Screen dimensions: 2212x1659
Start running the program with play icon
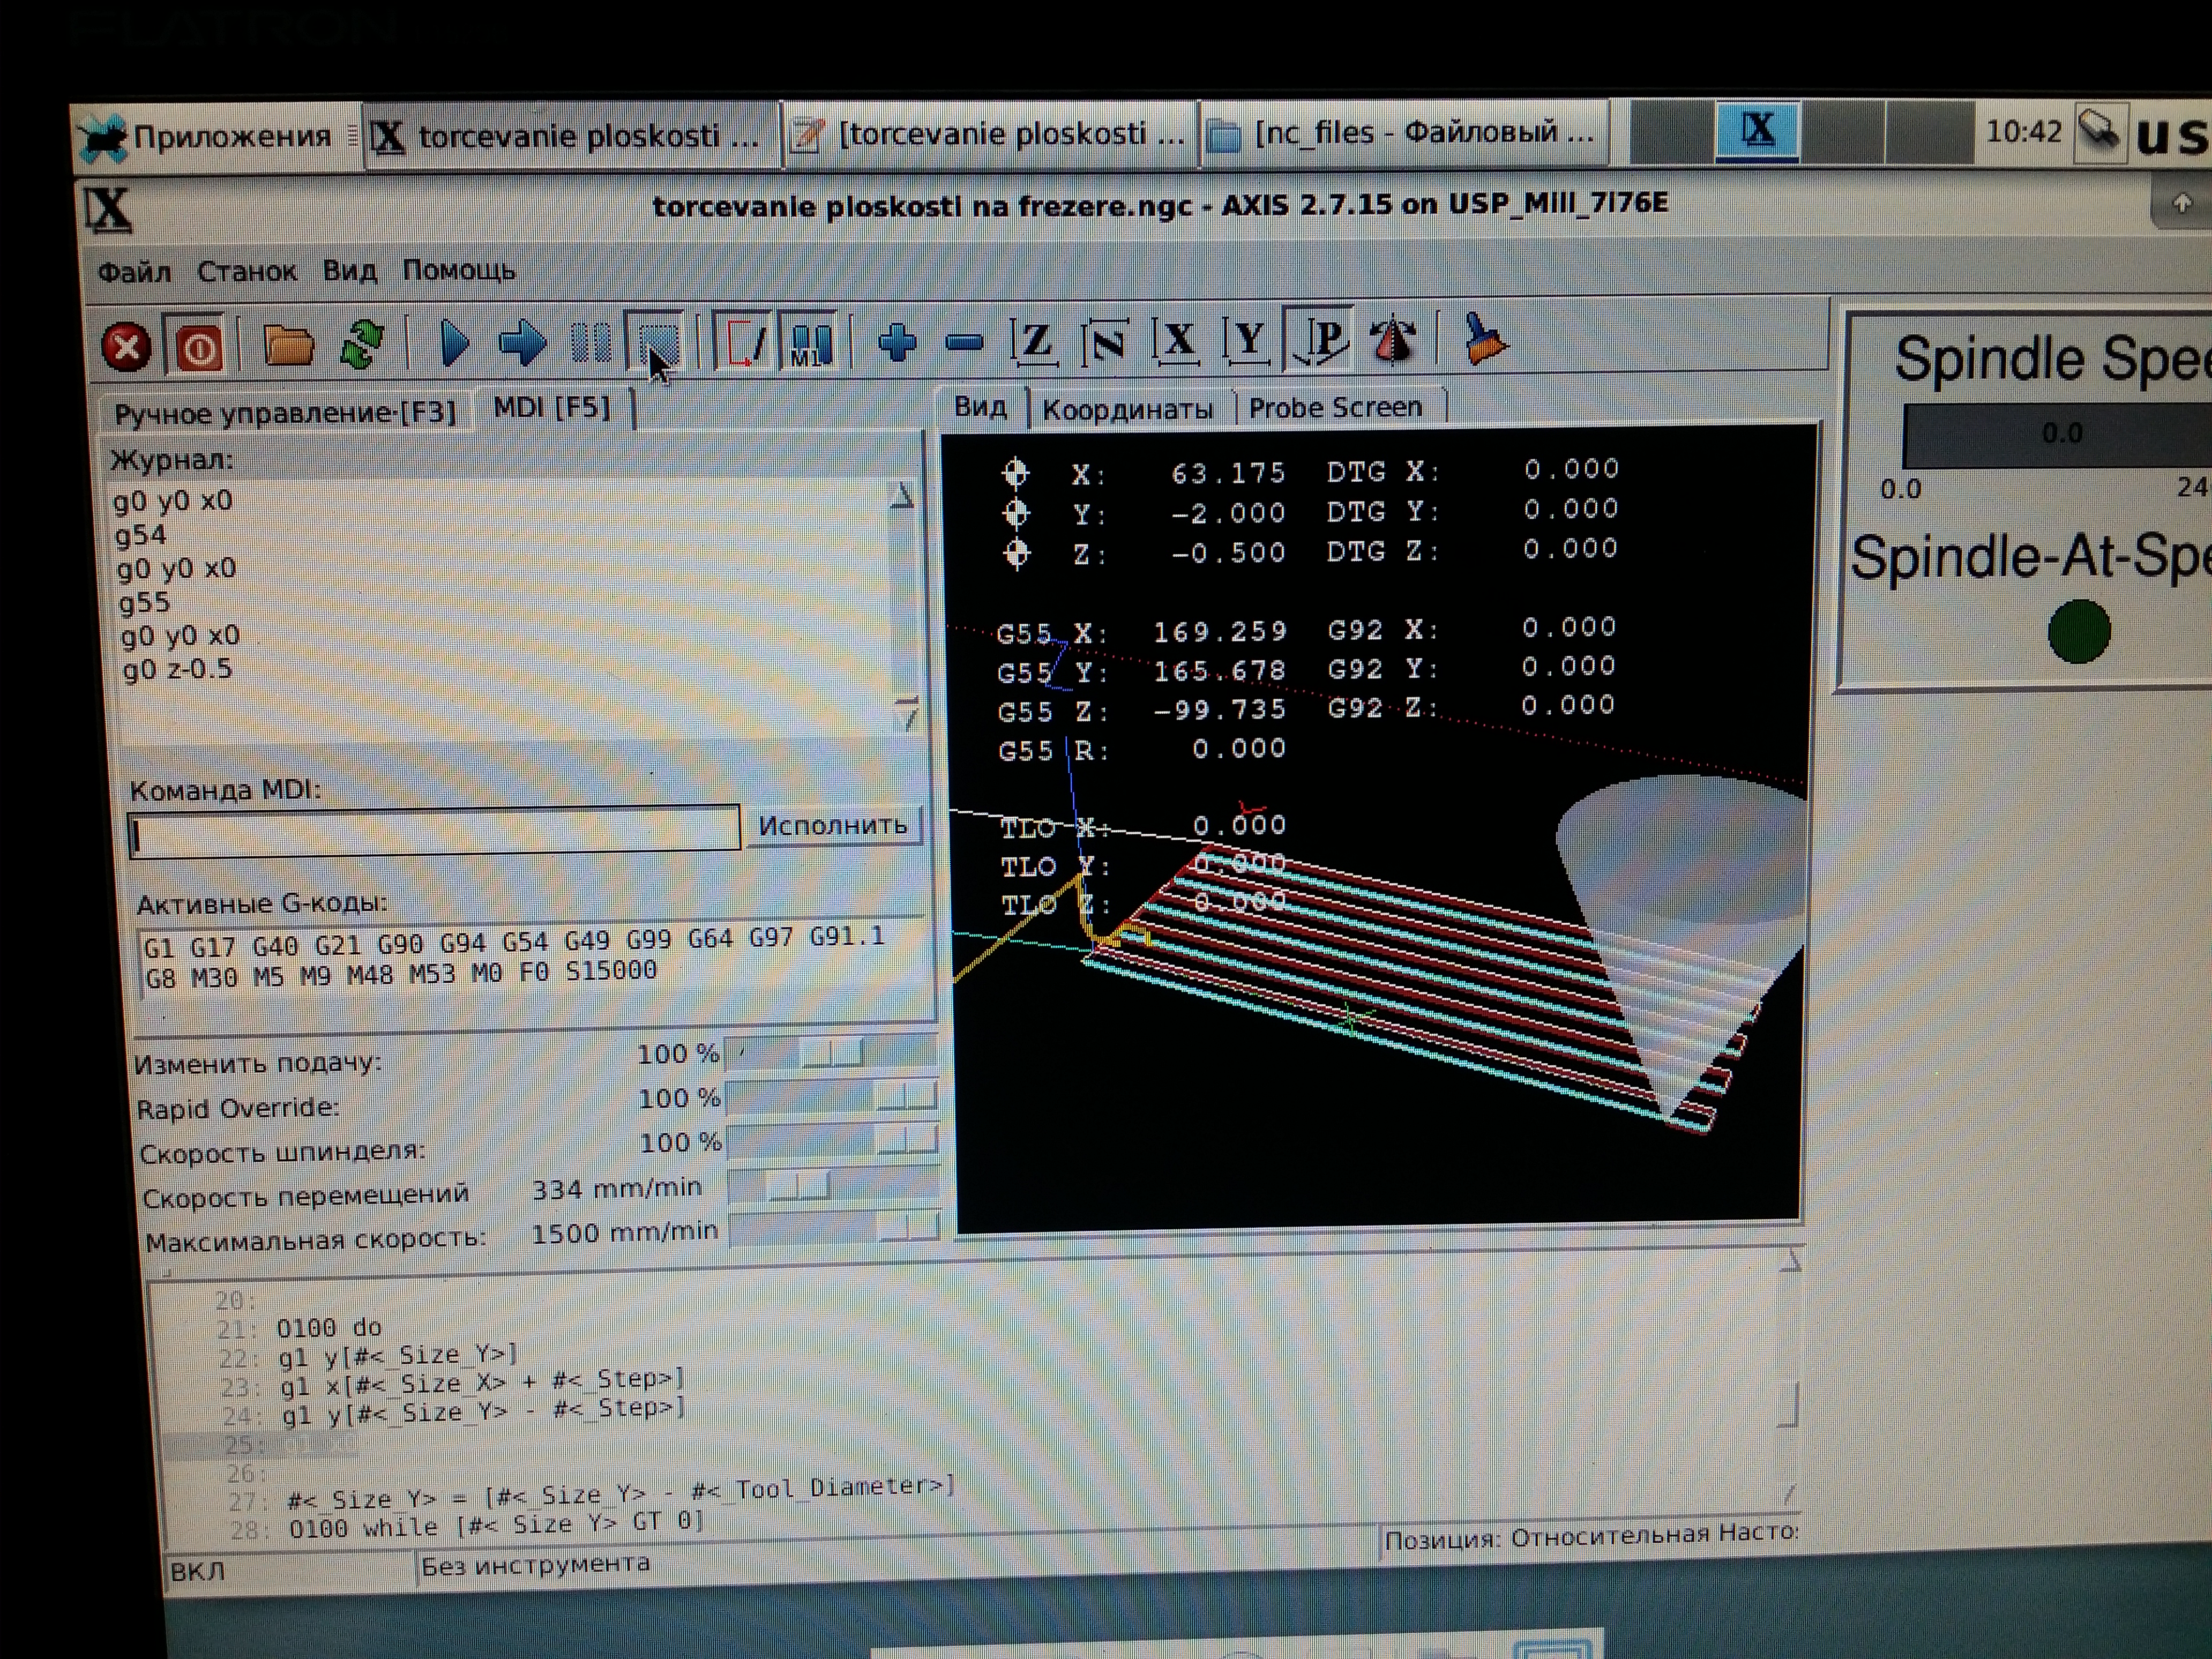(454, 343)
